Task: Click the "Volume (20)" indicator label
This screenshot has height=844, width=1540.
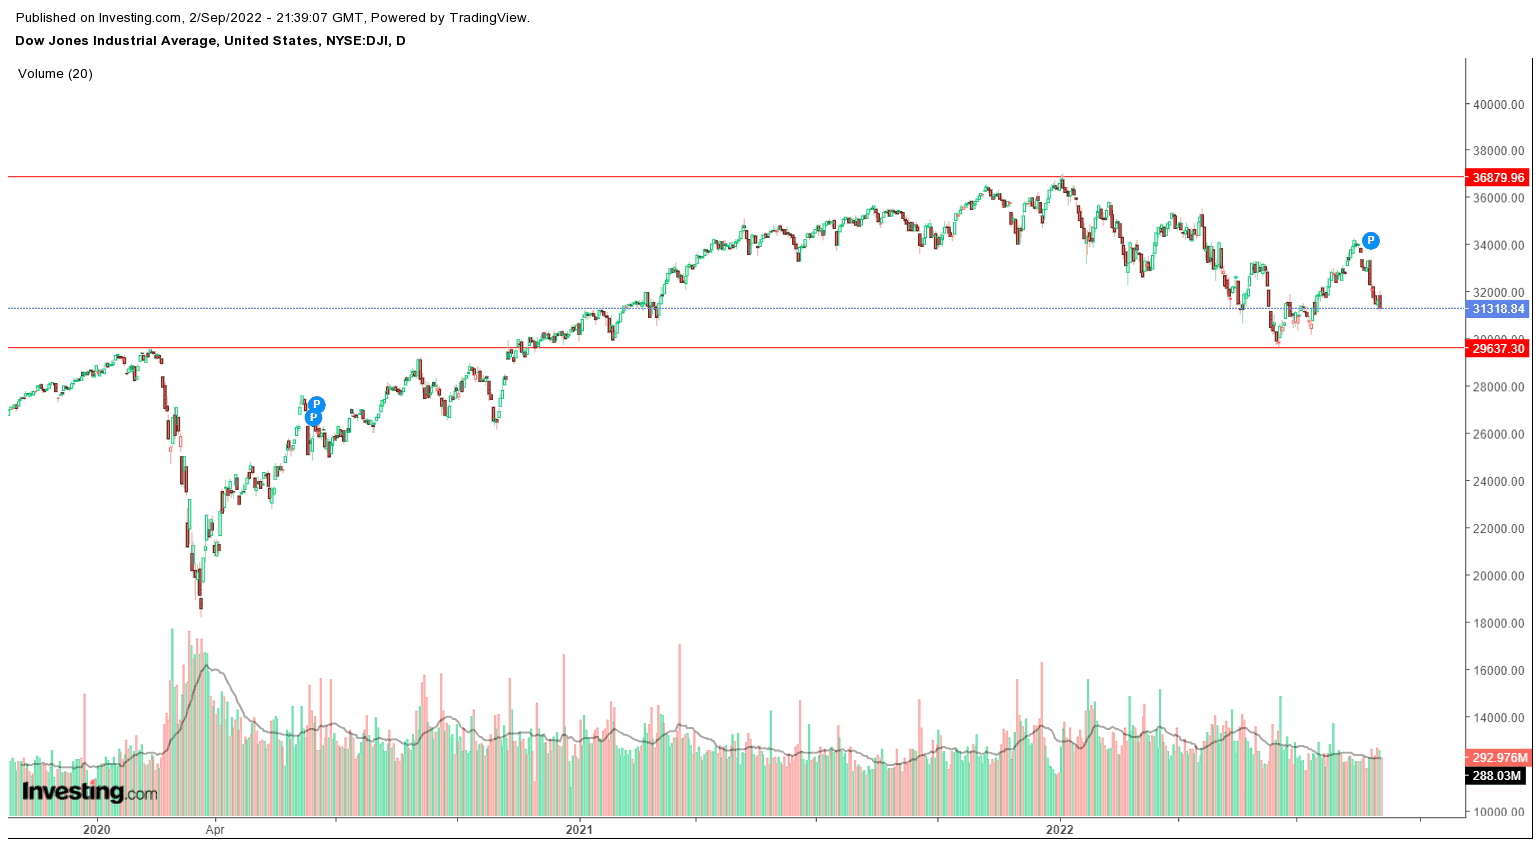Action: point(55,74)
